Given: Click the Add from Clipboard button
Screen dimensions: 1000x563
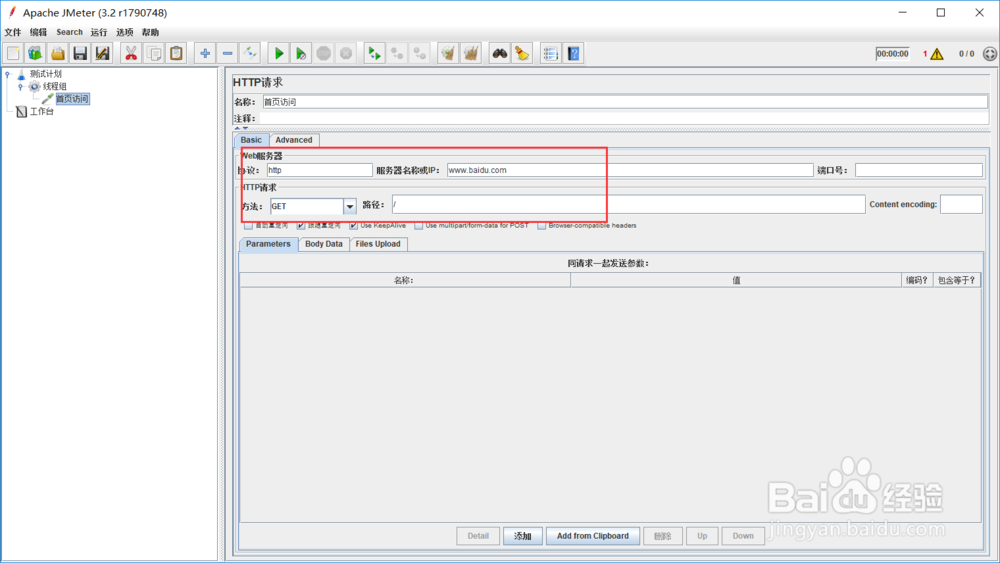Looking at the screenshot, I should 592,536.
